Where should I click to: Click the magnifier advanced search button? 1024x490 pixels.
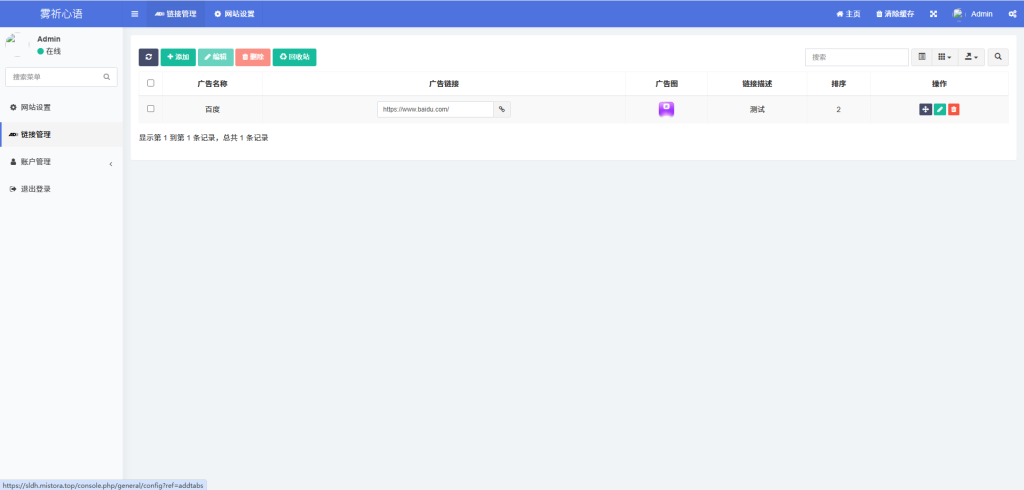(999, 58)
